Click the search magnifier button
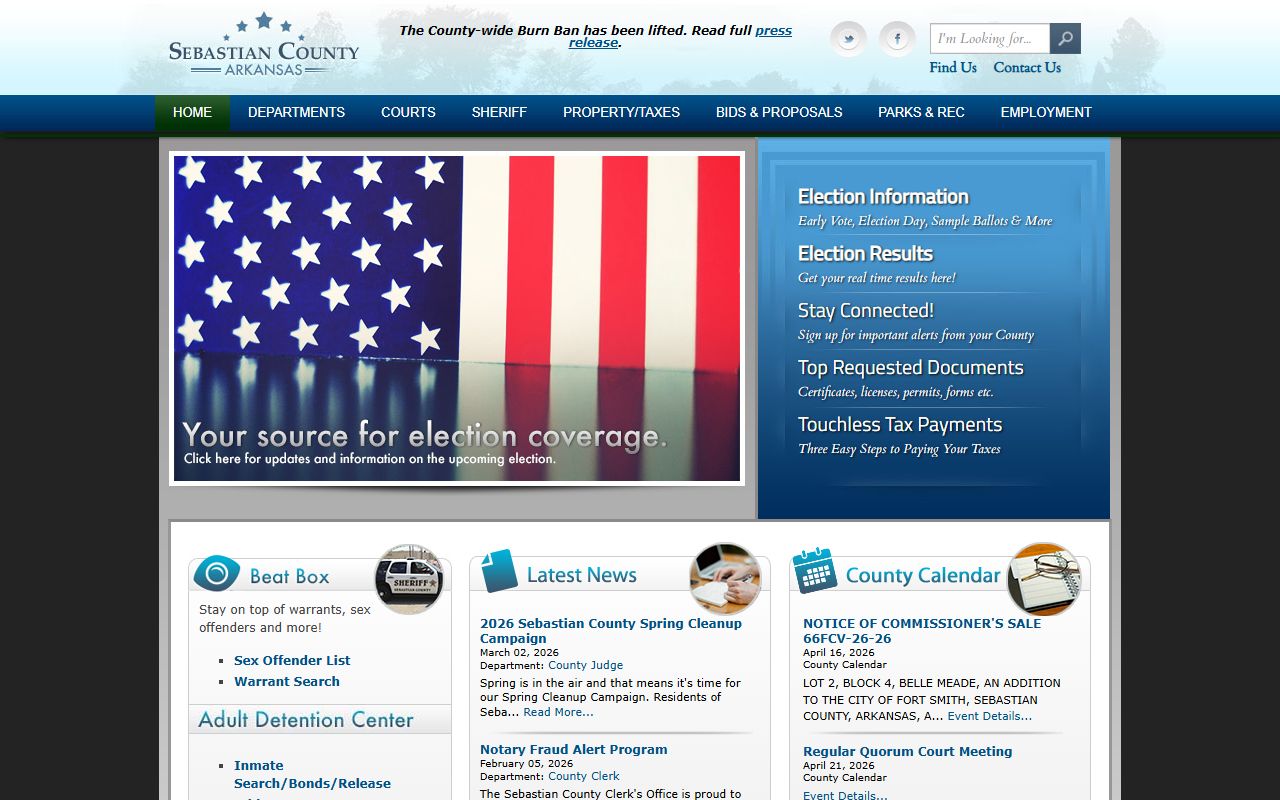The width and height of the screenshot is (1280, 800). [x=1065, y=39]
